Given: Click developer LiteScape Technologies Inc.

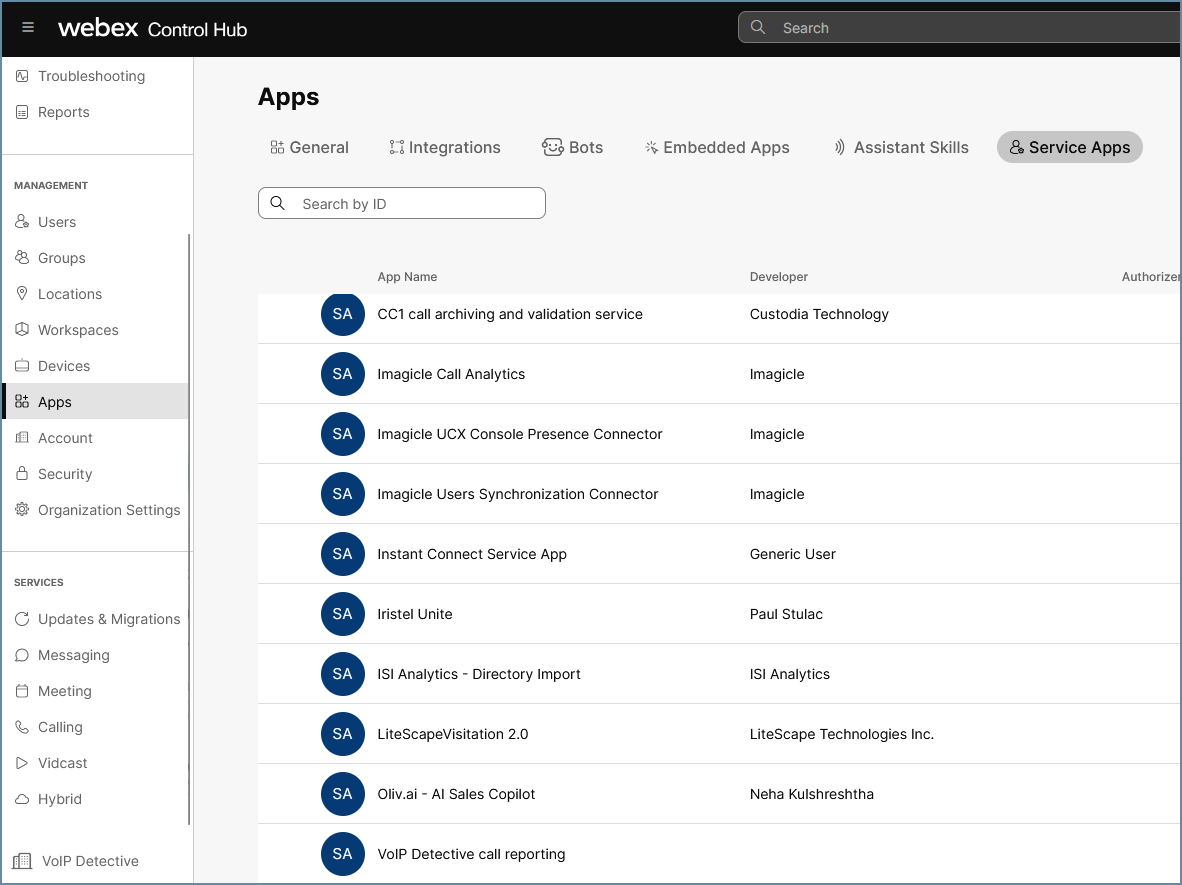Looking at the screenshot, I should coord(841,734).
